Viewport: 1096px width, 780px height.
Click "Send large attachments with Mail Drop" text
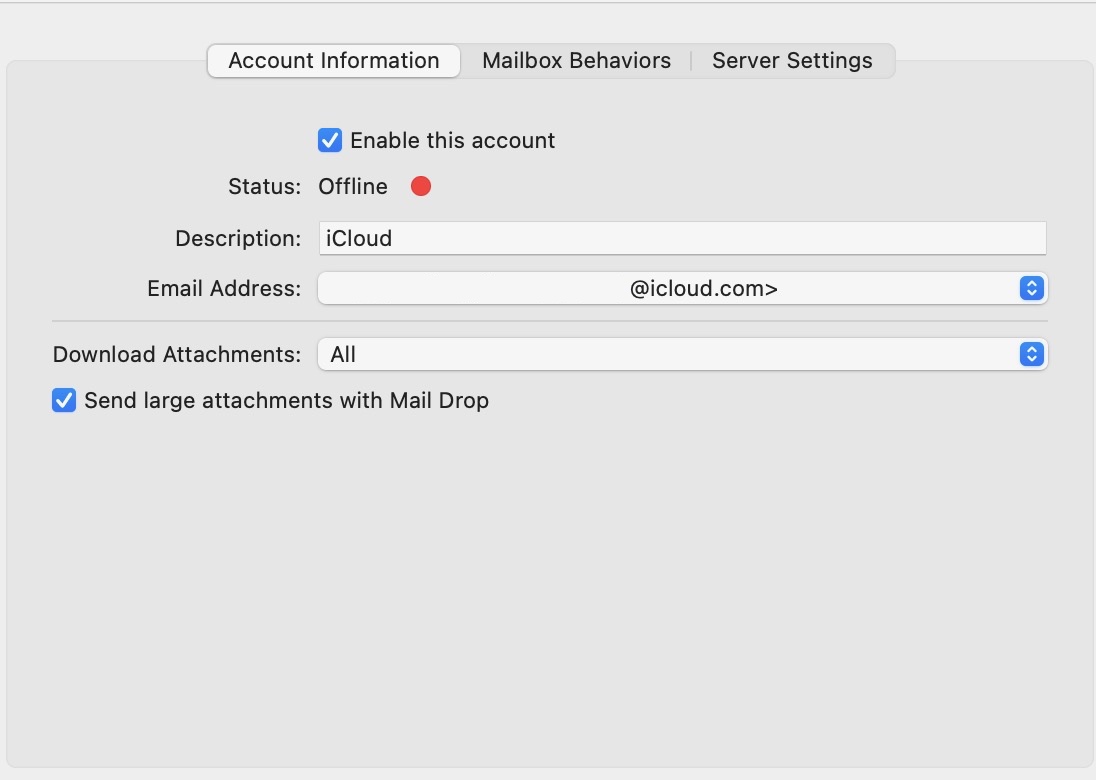(286, 401)
